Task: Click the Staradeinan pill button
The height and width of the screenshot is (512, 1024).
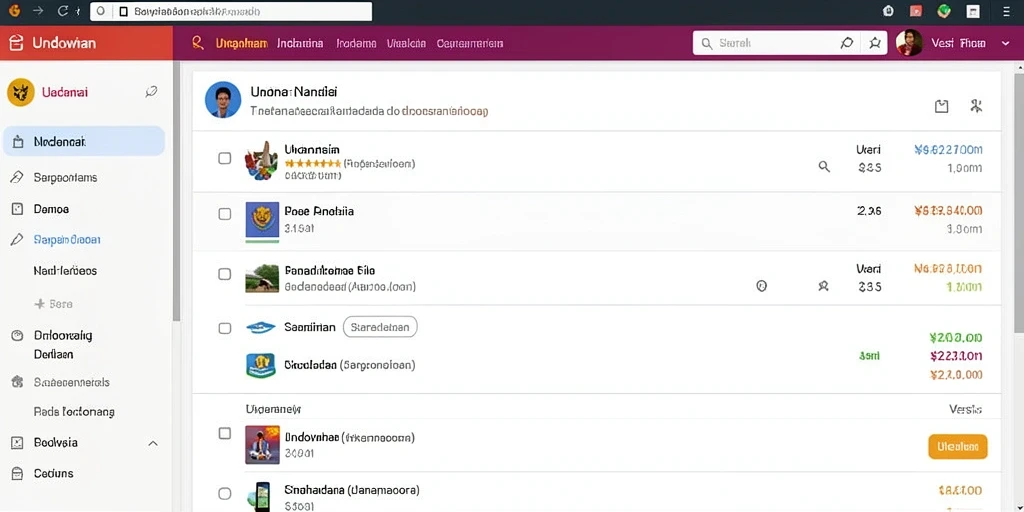Action: click(x=380, y=327)
